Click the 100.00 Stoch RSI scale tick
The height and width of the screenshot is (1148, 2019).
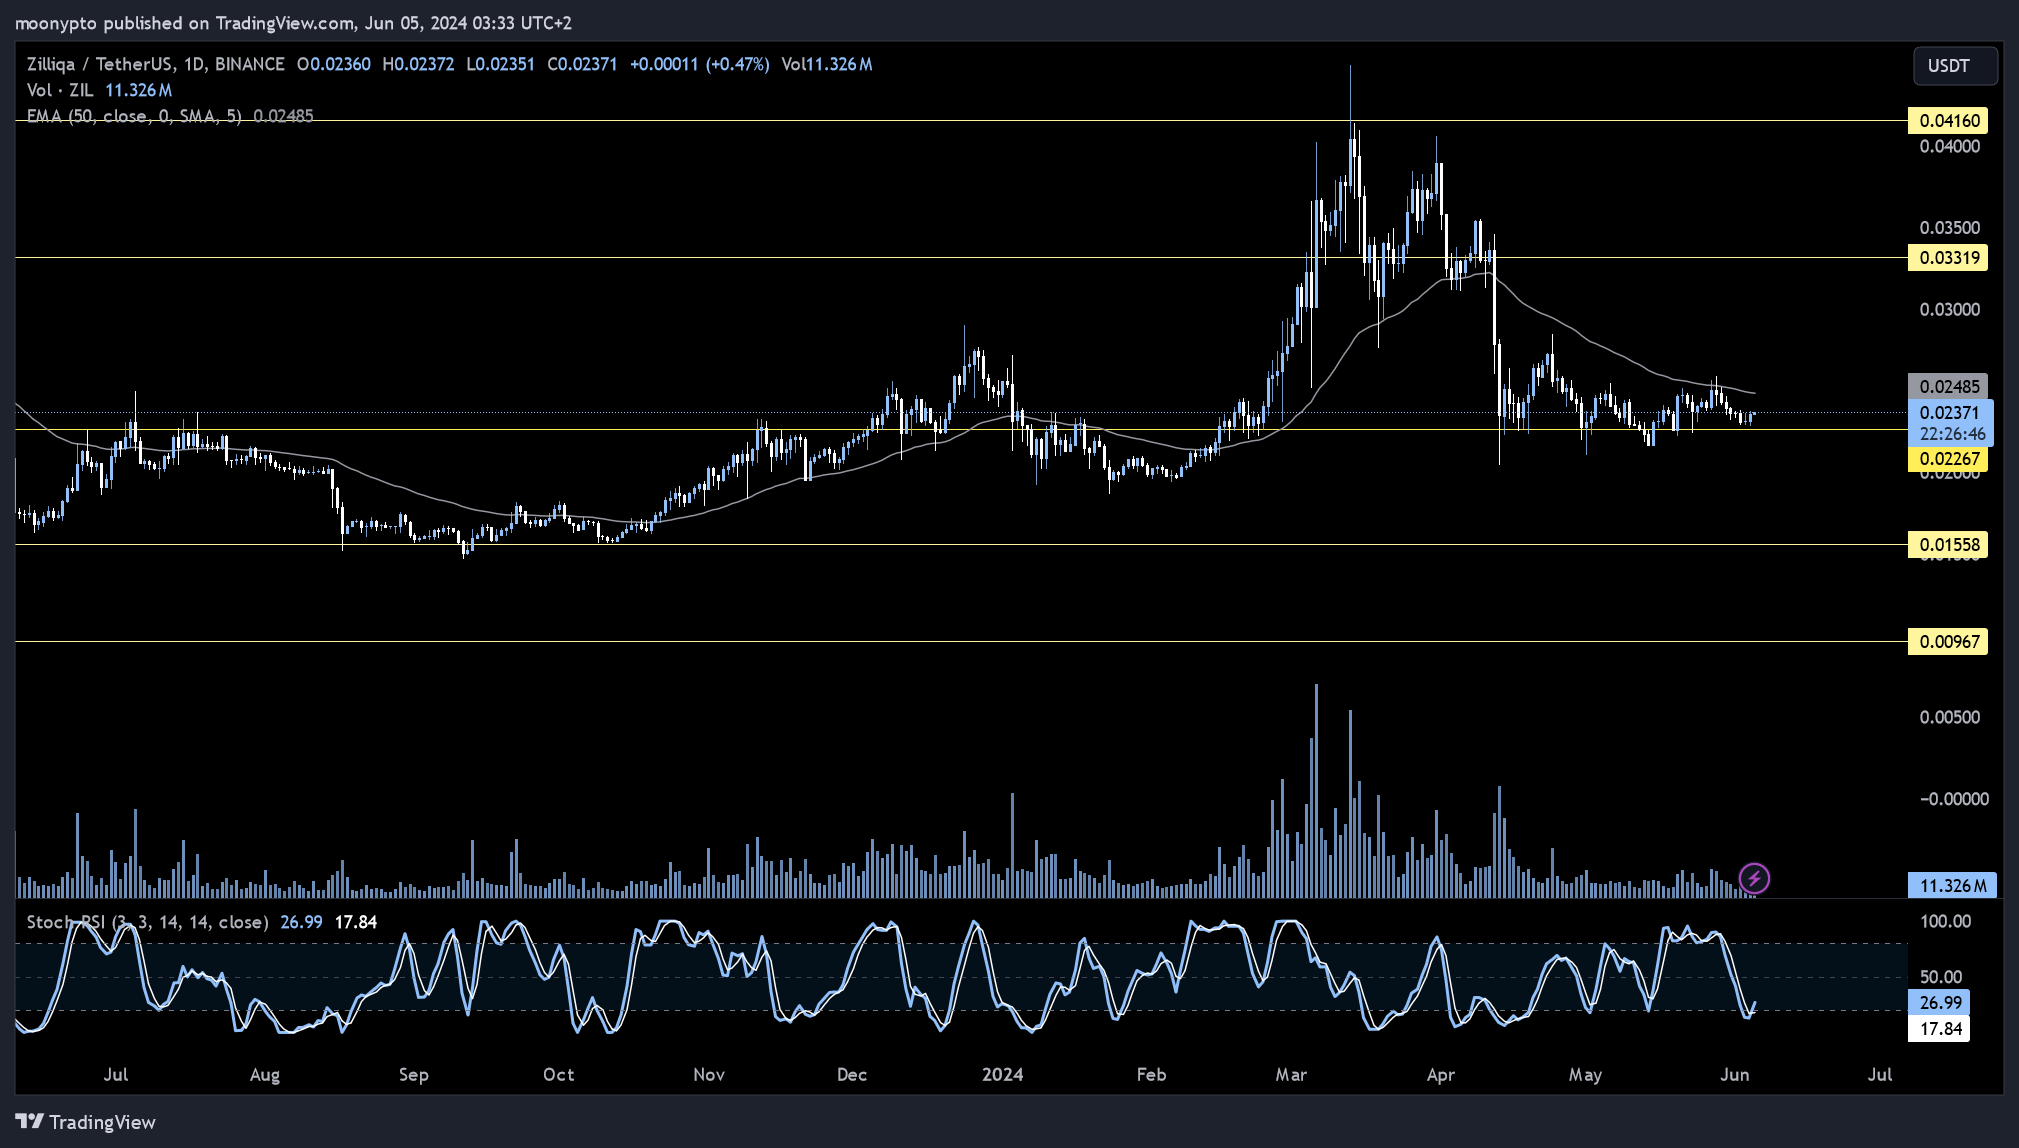[x=1945, y=922]
